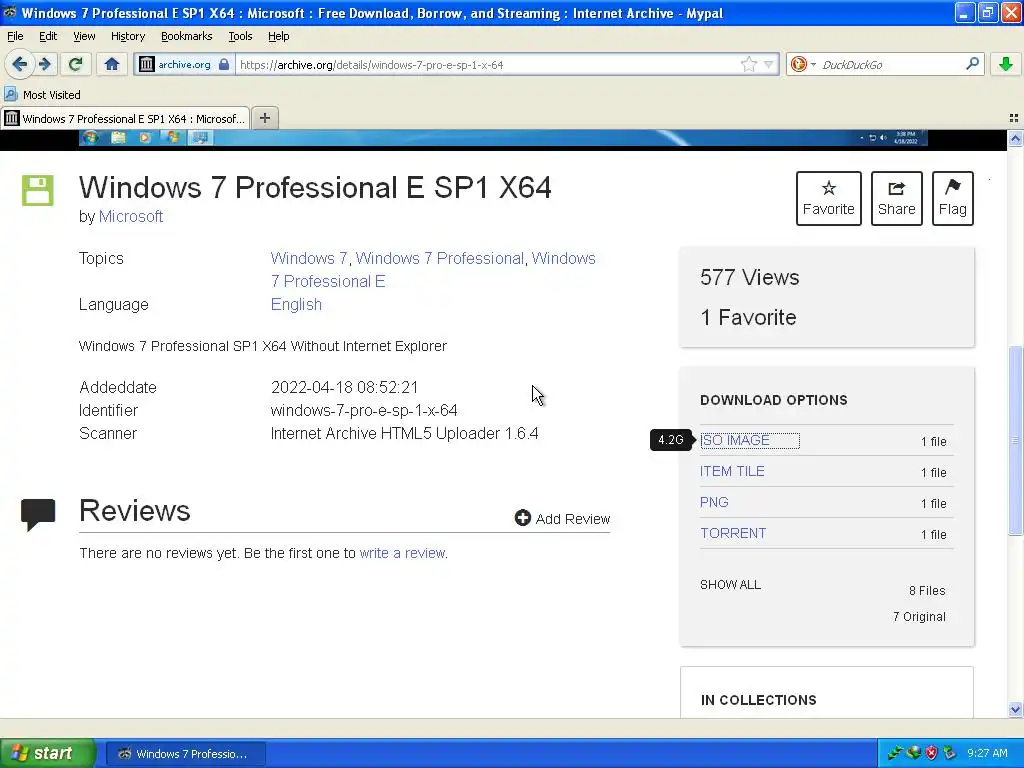Open the Windows 7 topic link

point(309,258)
